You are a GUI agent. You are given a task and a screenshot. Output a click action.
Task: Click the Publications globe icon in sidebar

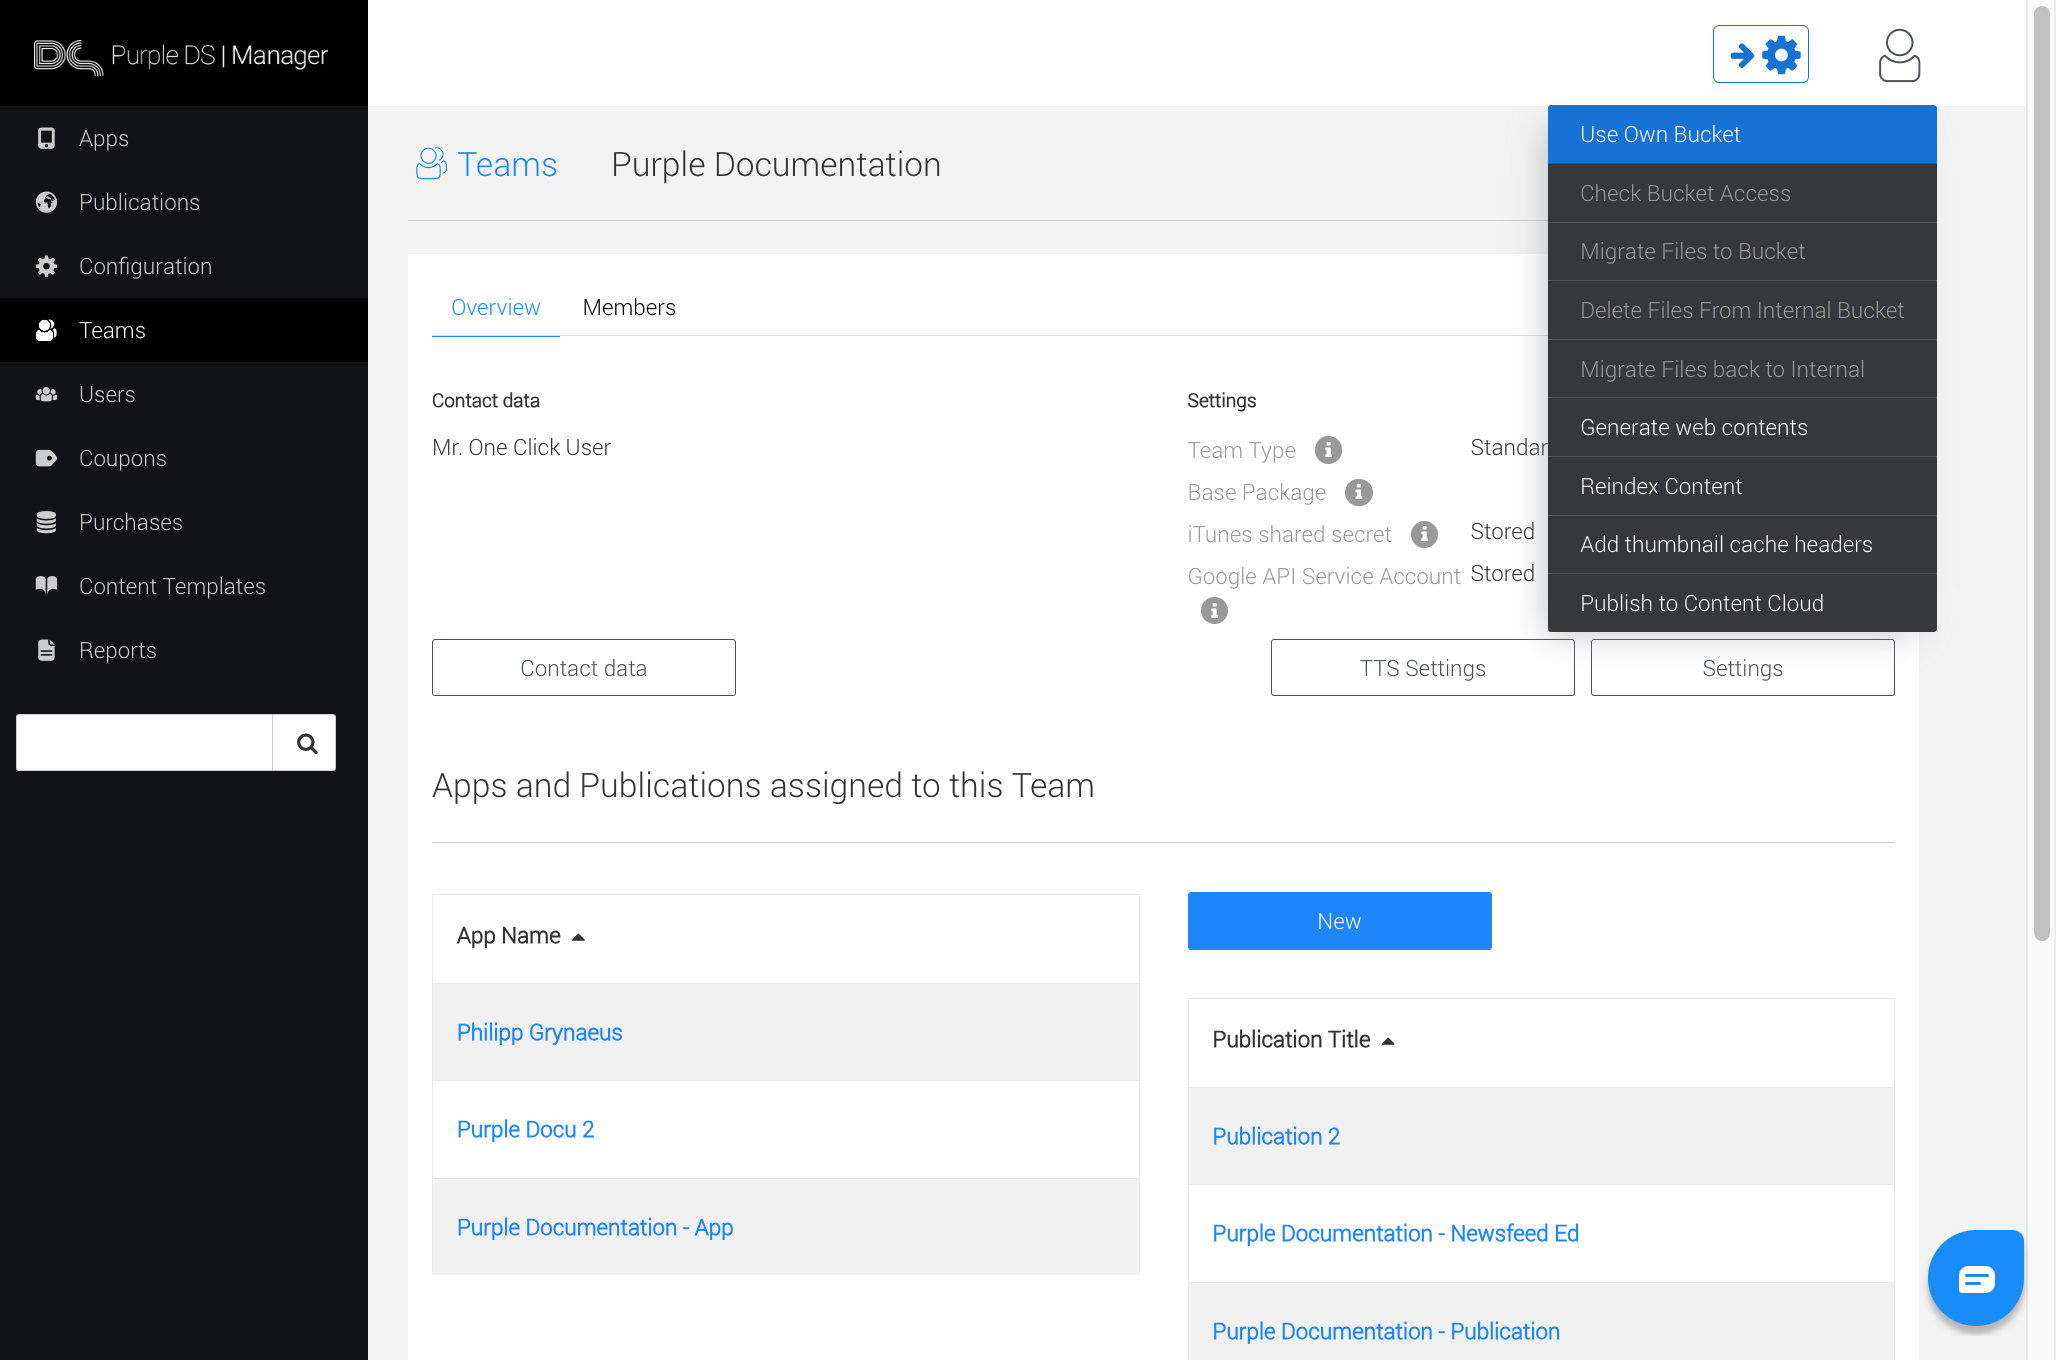pyautogui.click(x=46, y=202)
